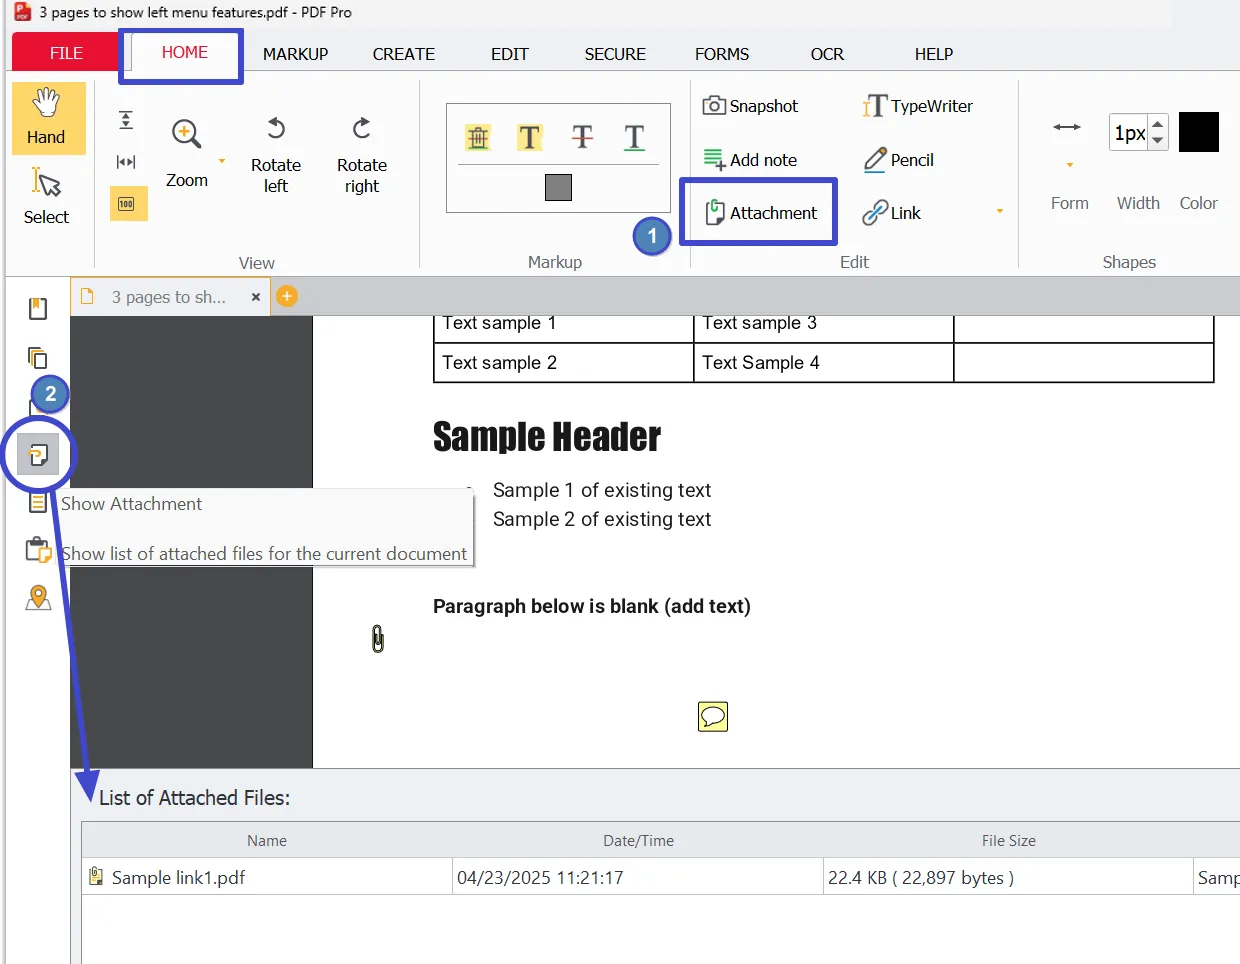Viewport: 1240px width, 964px height.
Task: Pick the strikethrough text tool
Action: [582, 137]
